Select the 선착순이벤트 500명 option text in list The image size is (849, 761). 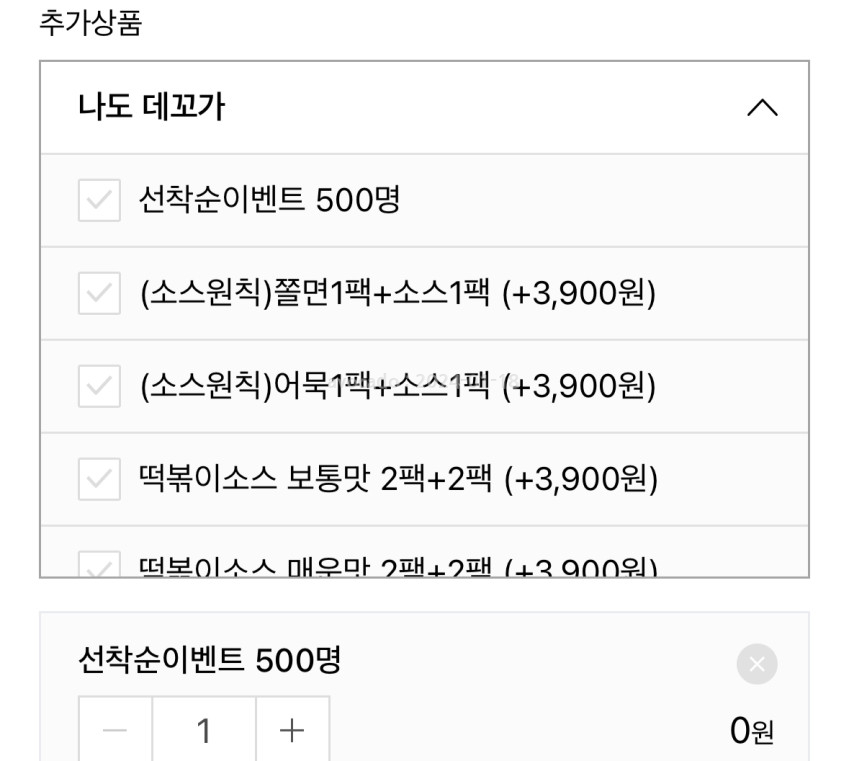pos(269,201)
